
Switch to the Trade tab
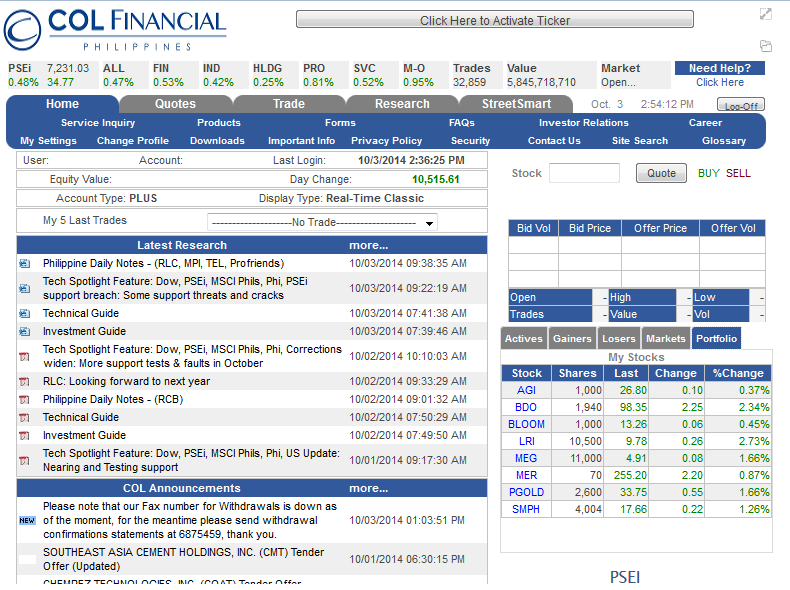[289, 104]
